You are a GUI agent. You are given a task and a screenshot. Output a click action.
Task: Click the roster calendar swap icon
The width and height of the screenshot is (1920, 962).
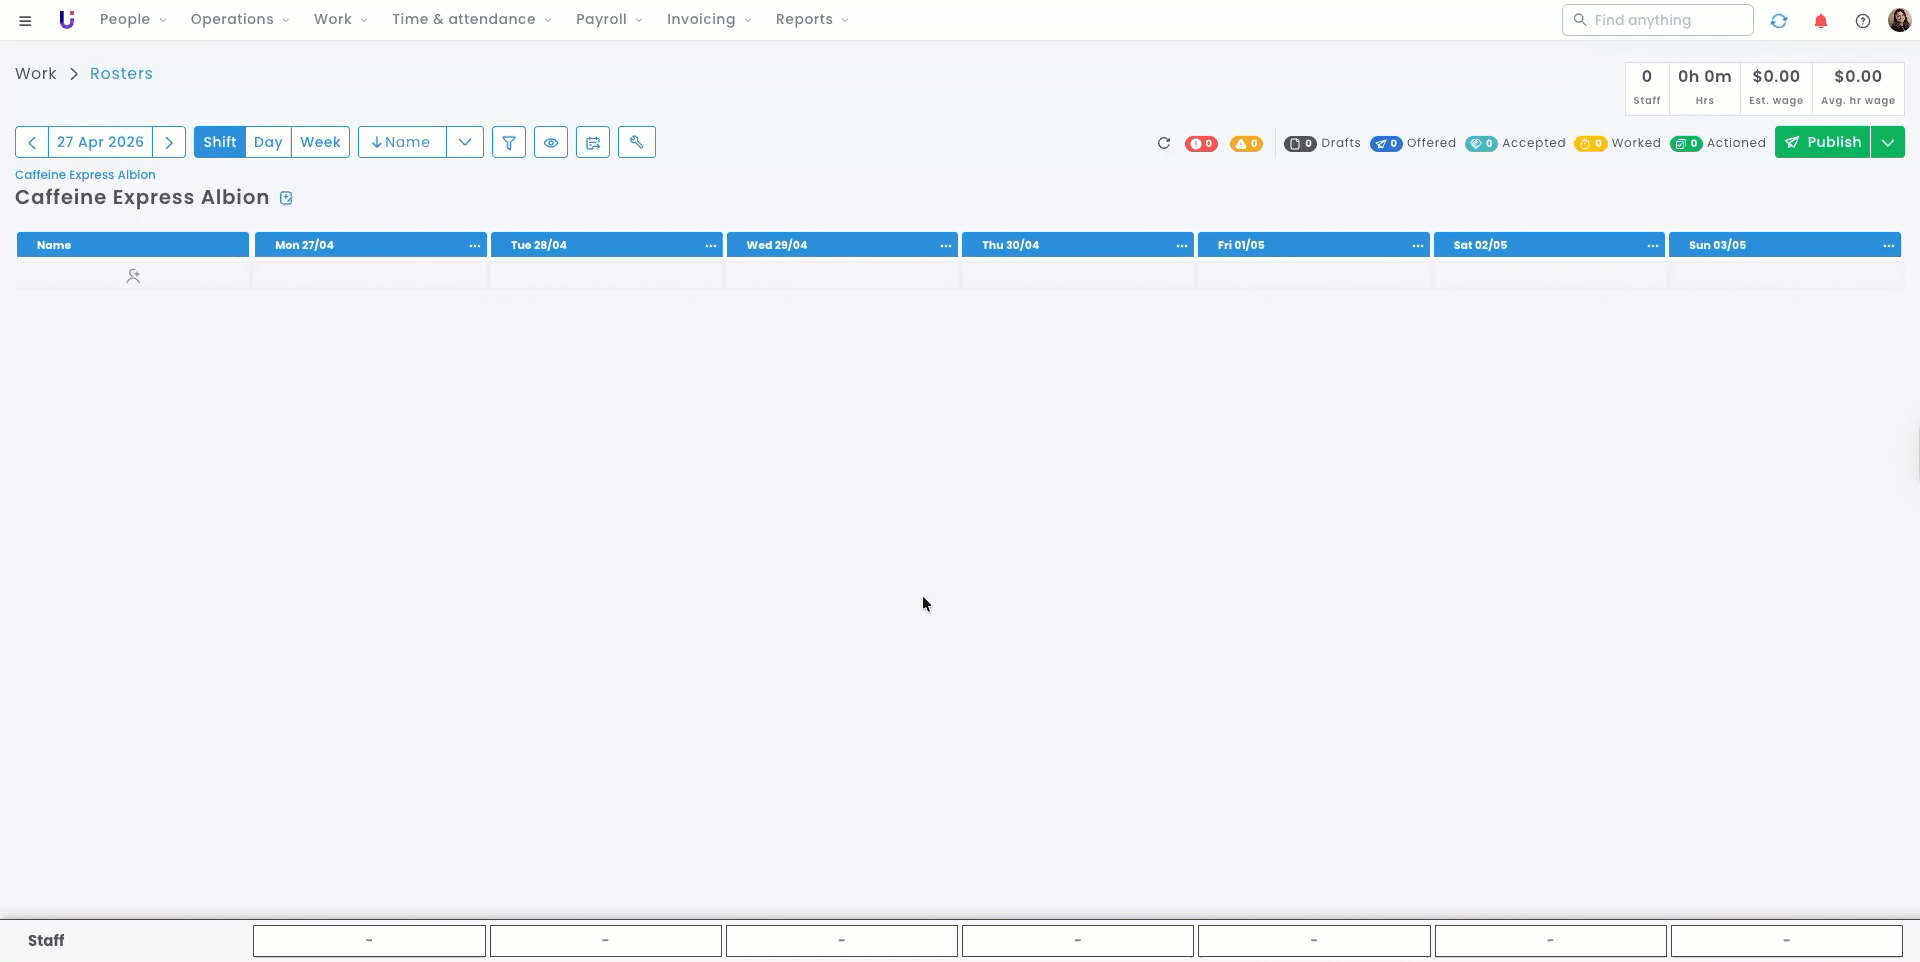tap(593, 142)
